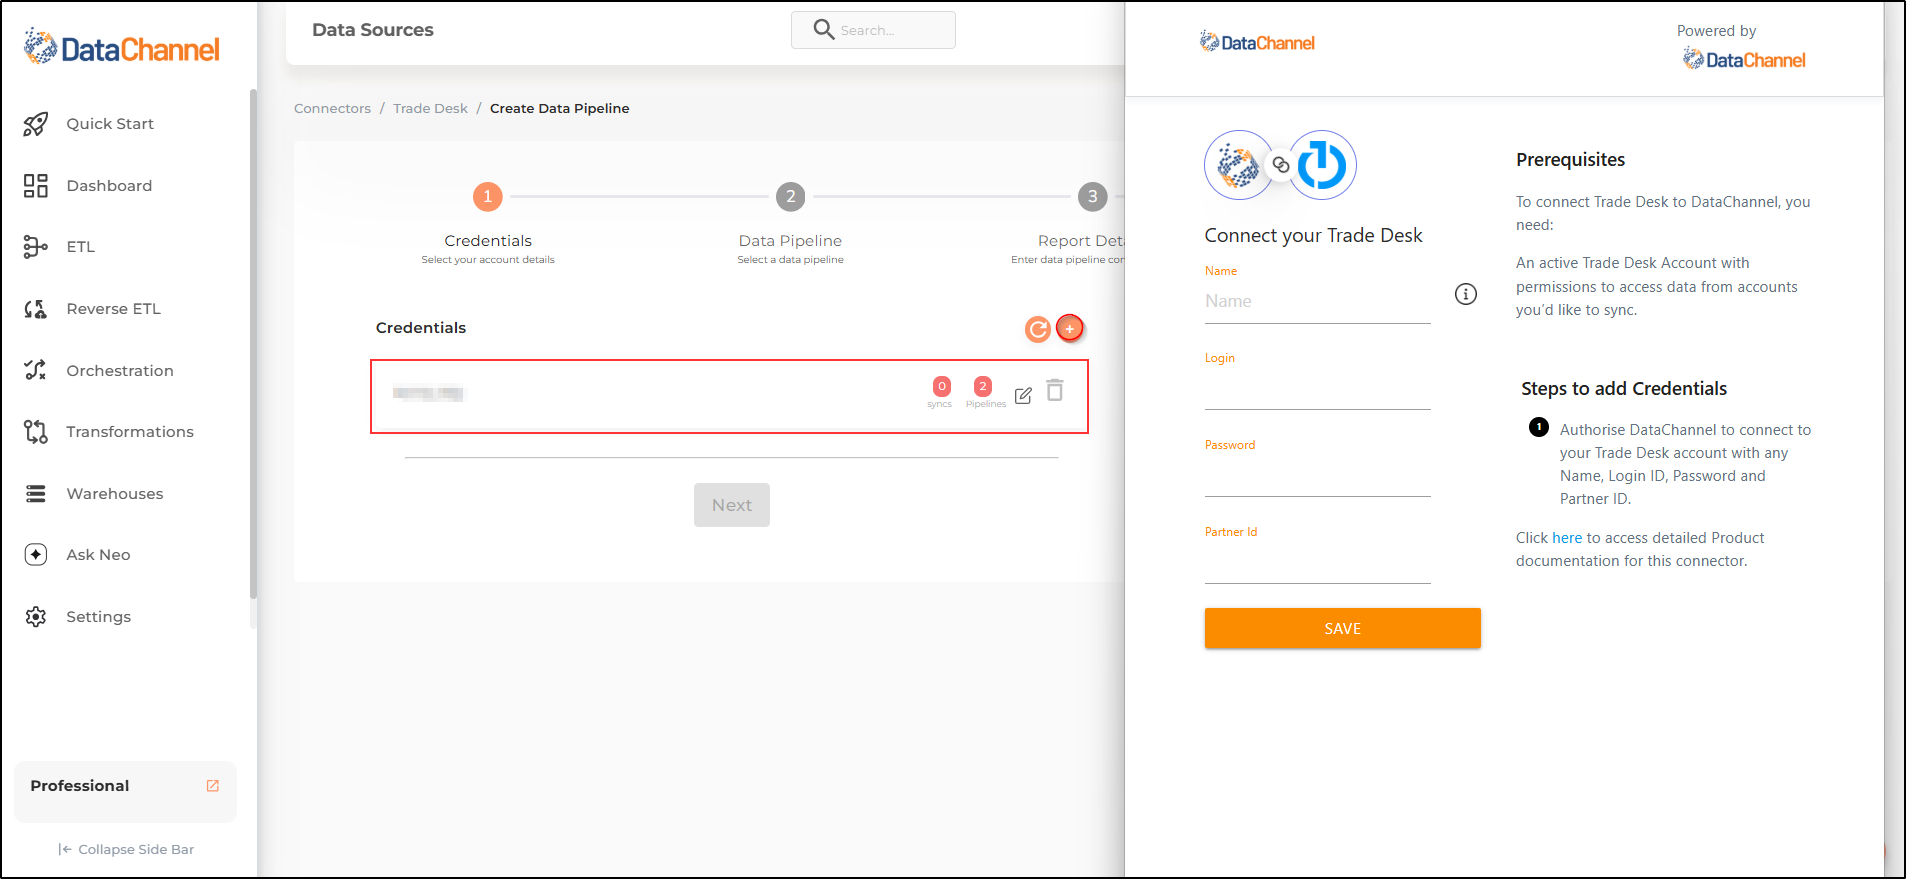Click the Next button
1906x879 pixels.
pyautogui.click(x=732, y=505)
